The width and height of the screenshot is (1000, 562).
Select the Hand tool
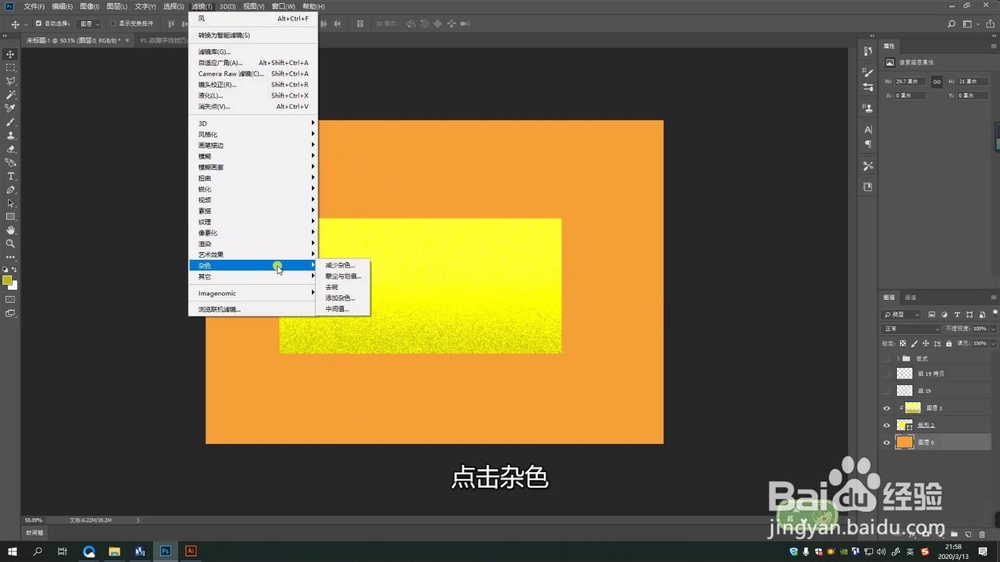(x=10, y=230)
